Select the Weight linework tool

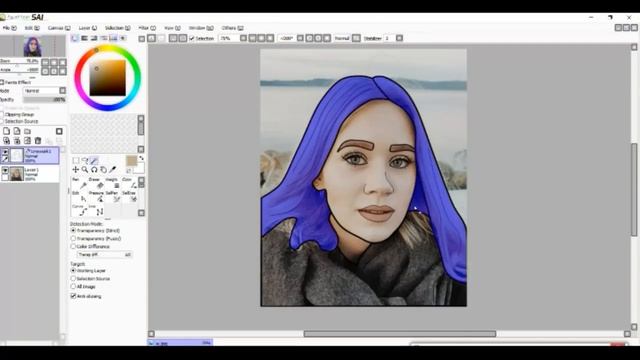click(x=113, y=184)
